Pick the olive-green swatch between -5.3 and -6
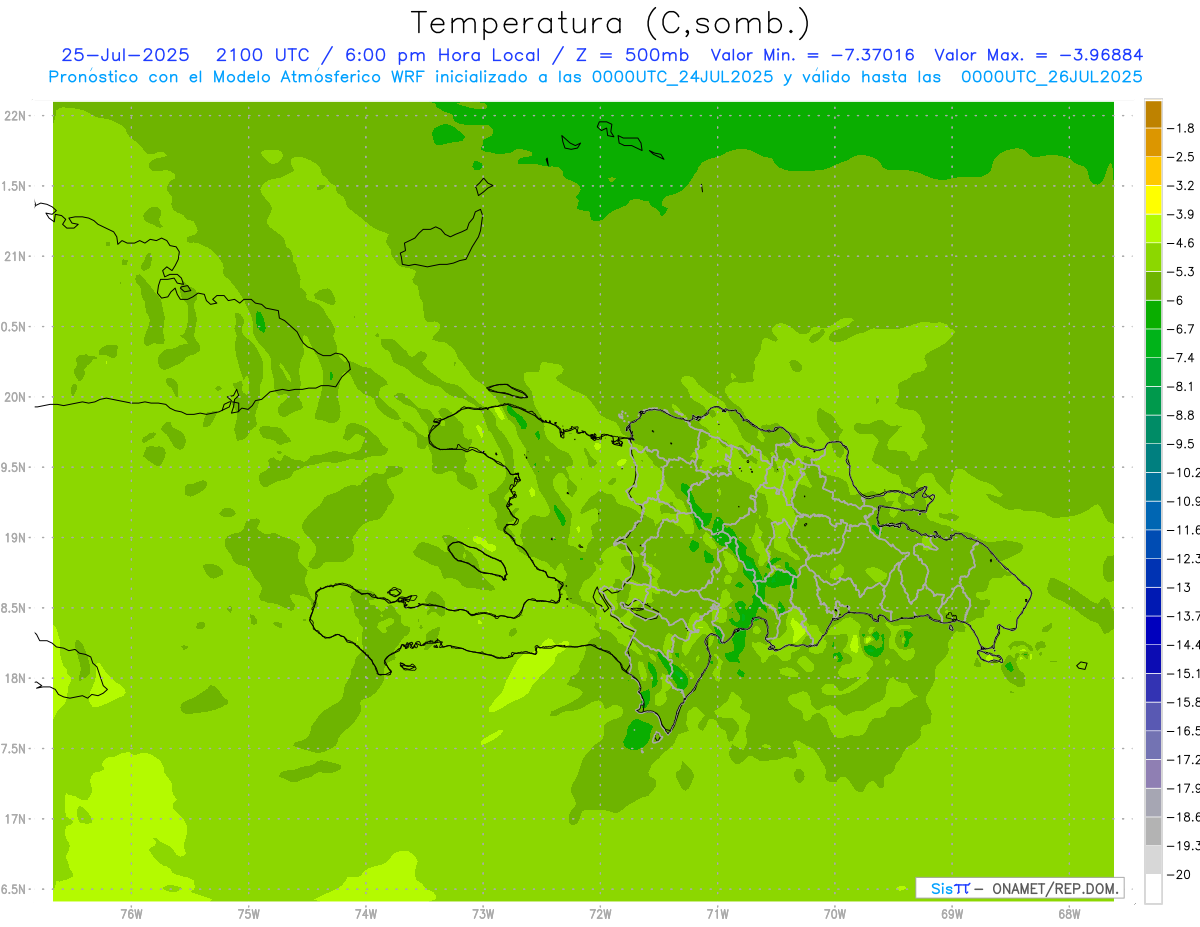 point(1153,286)
